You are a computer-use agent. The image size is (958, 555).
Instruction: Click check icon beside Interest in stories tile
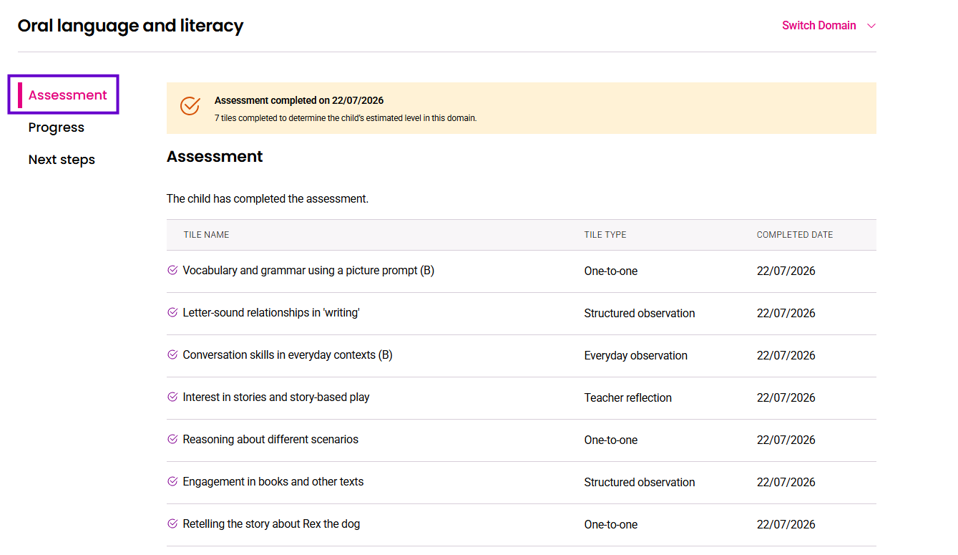tap(172, 397)
